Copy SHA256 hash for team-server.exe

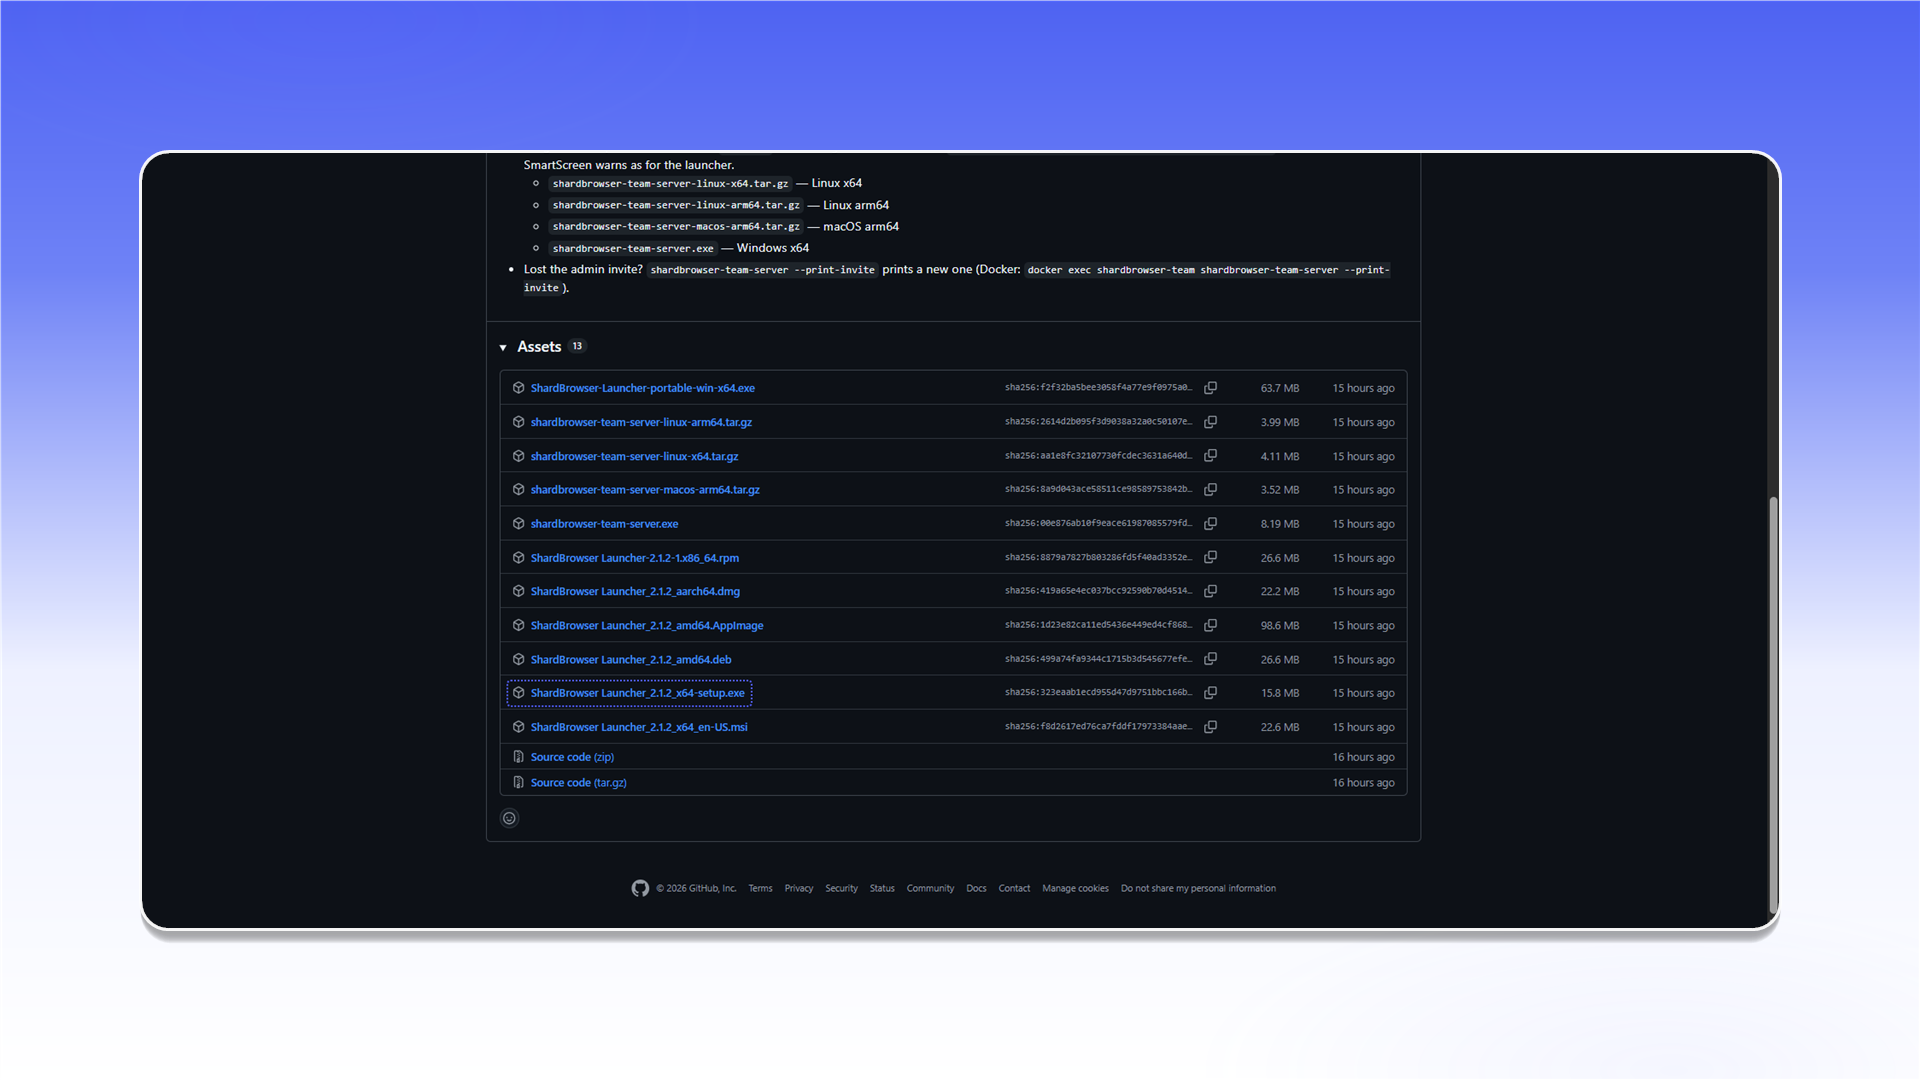pyautogui.click(x=1210, y=524)
